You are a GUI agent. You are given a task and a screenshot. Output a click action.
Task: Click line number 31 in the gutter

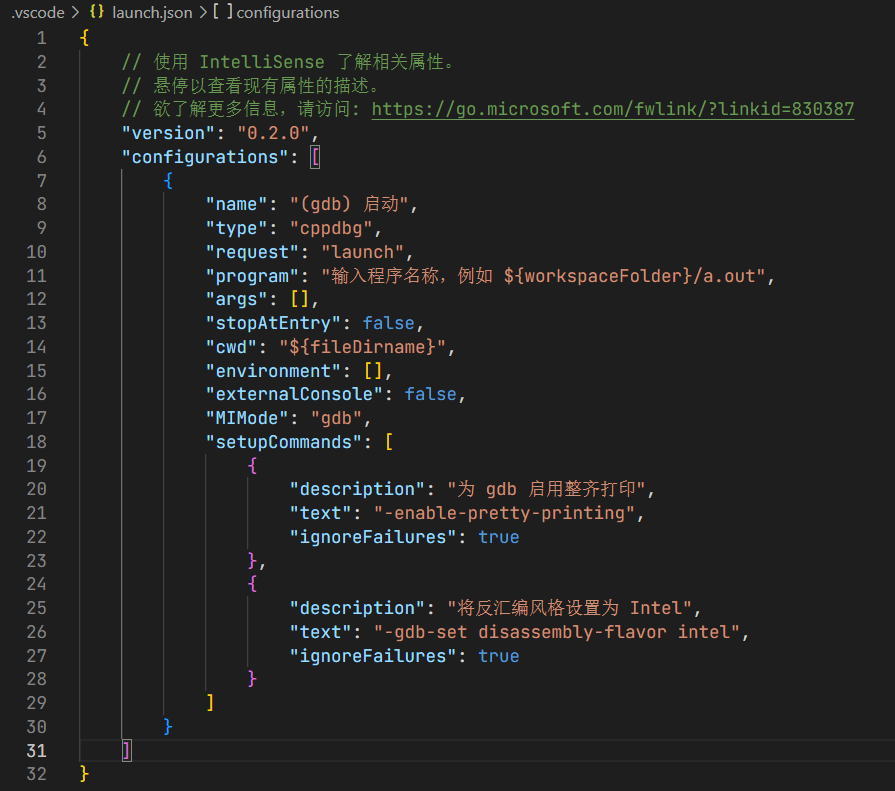click(x=36, y=750)
